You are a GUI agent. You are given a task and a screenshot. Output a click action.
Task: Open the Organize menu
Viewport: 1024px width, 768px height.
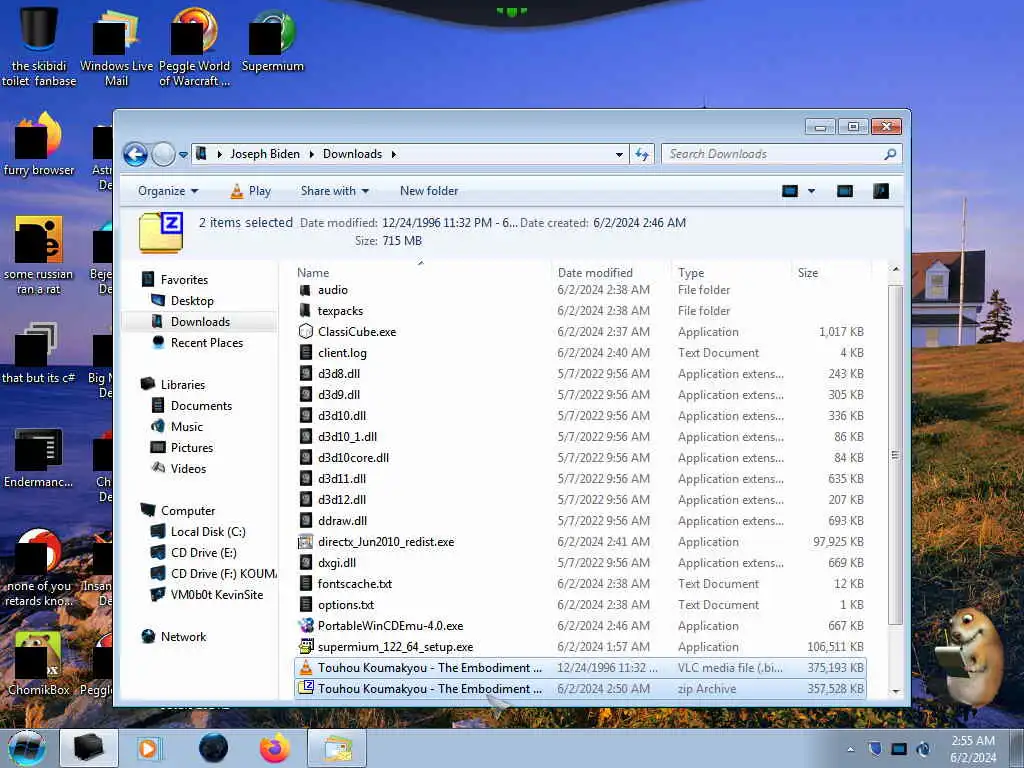point(168,191)
